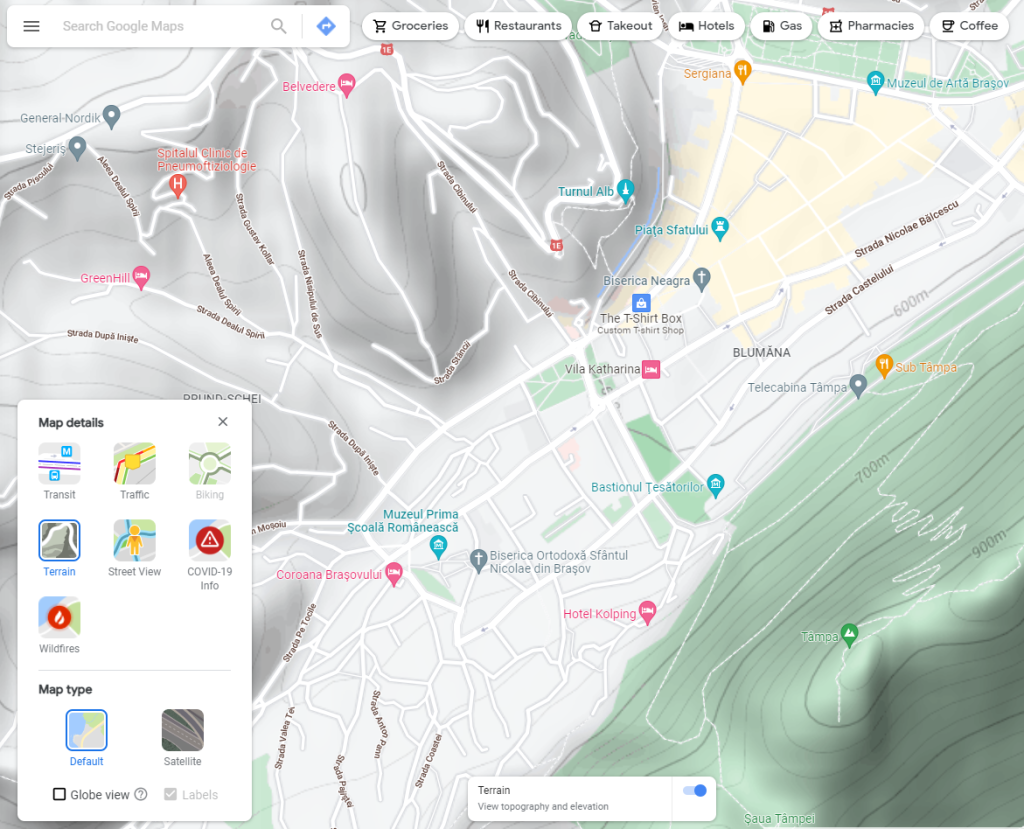Select the General Nordik pin
This screenshot has height=829, width=1024.
[112, 116]
